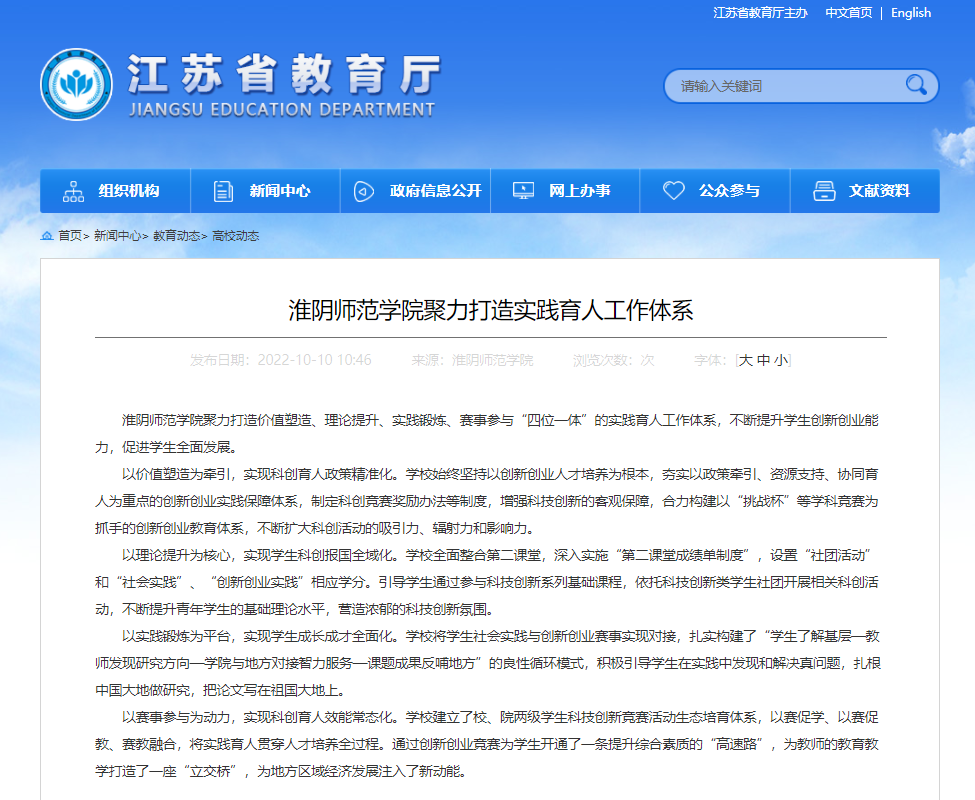
Task: Click the source text 来源：淮阴师范学院
Action: tap(472, 360)
